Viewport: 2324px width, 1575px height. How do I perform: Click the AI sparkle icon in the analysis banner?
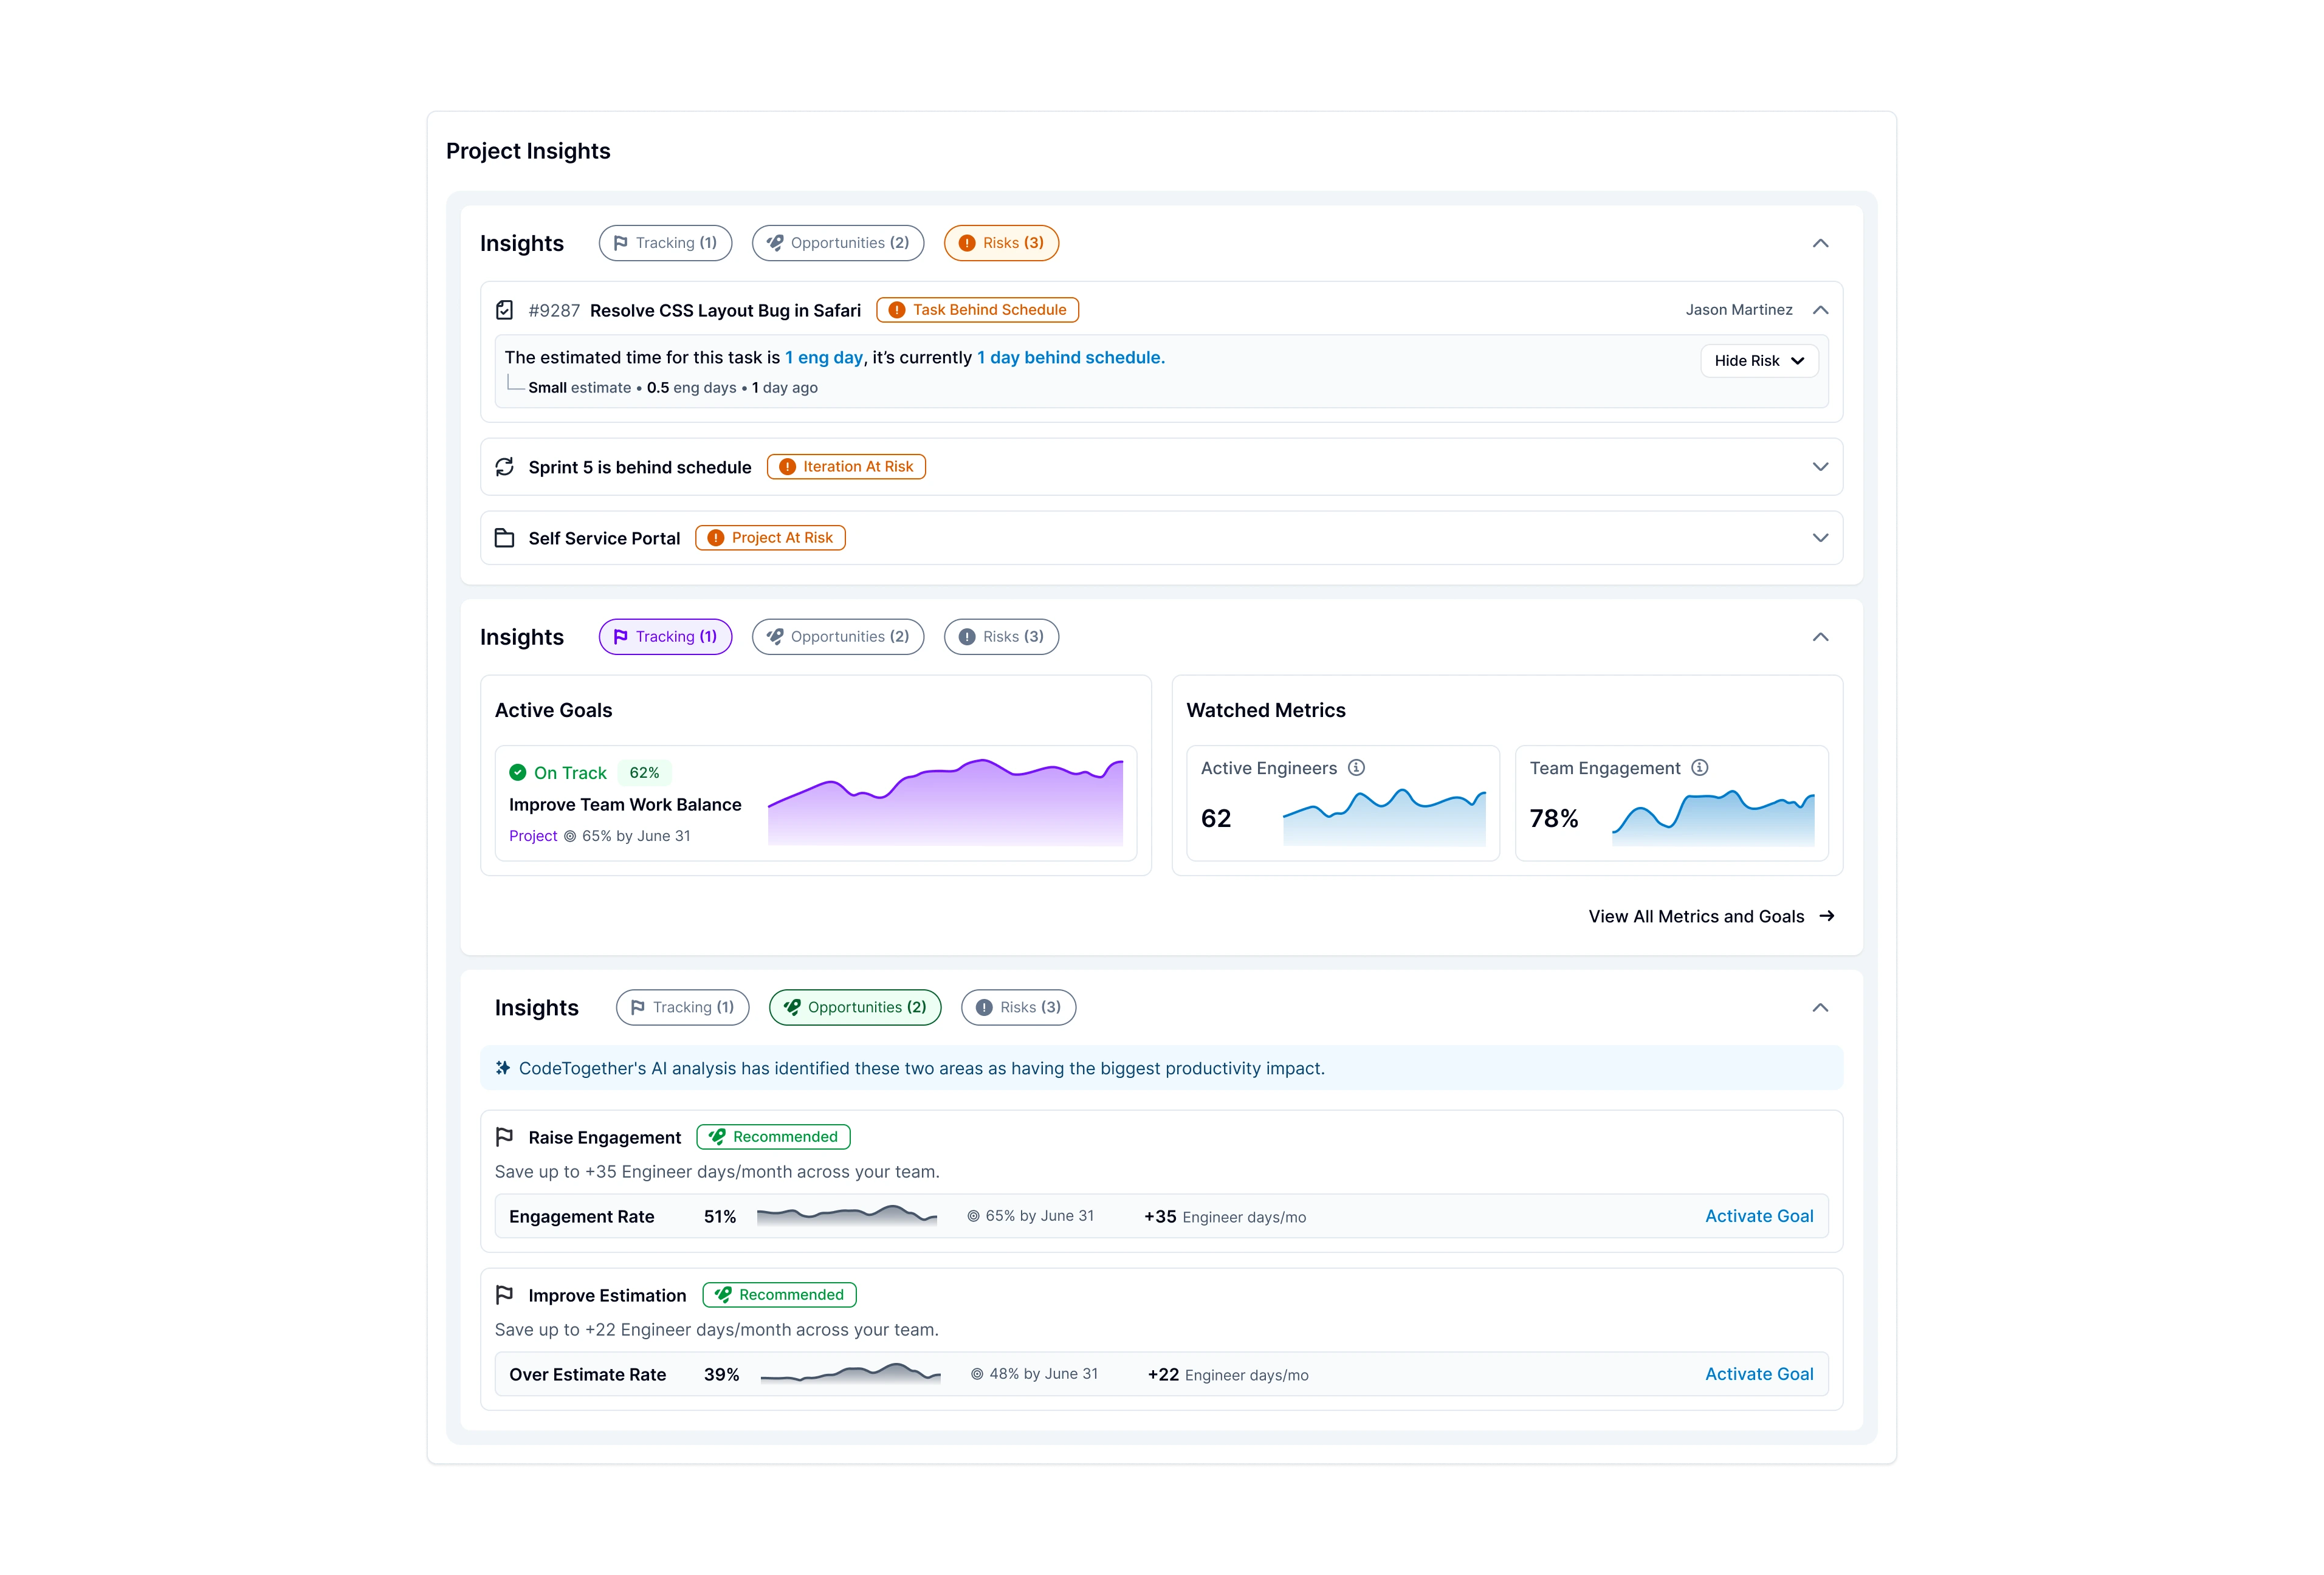click(x=504, y=1067)
